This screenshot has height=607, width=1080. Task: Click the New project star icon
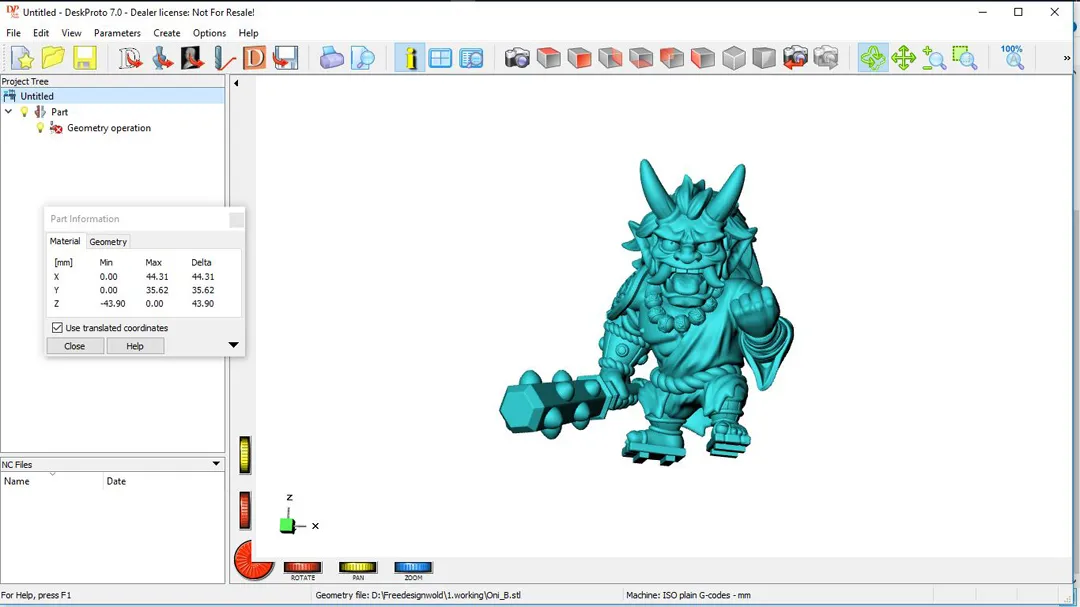[22, 58]
